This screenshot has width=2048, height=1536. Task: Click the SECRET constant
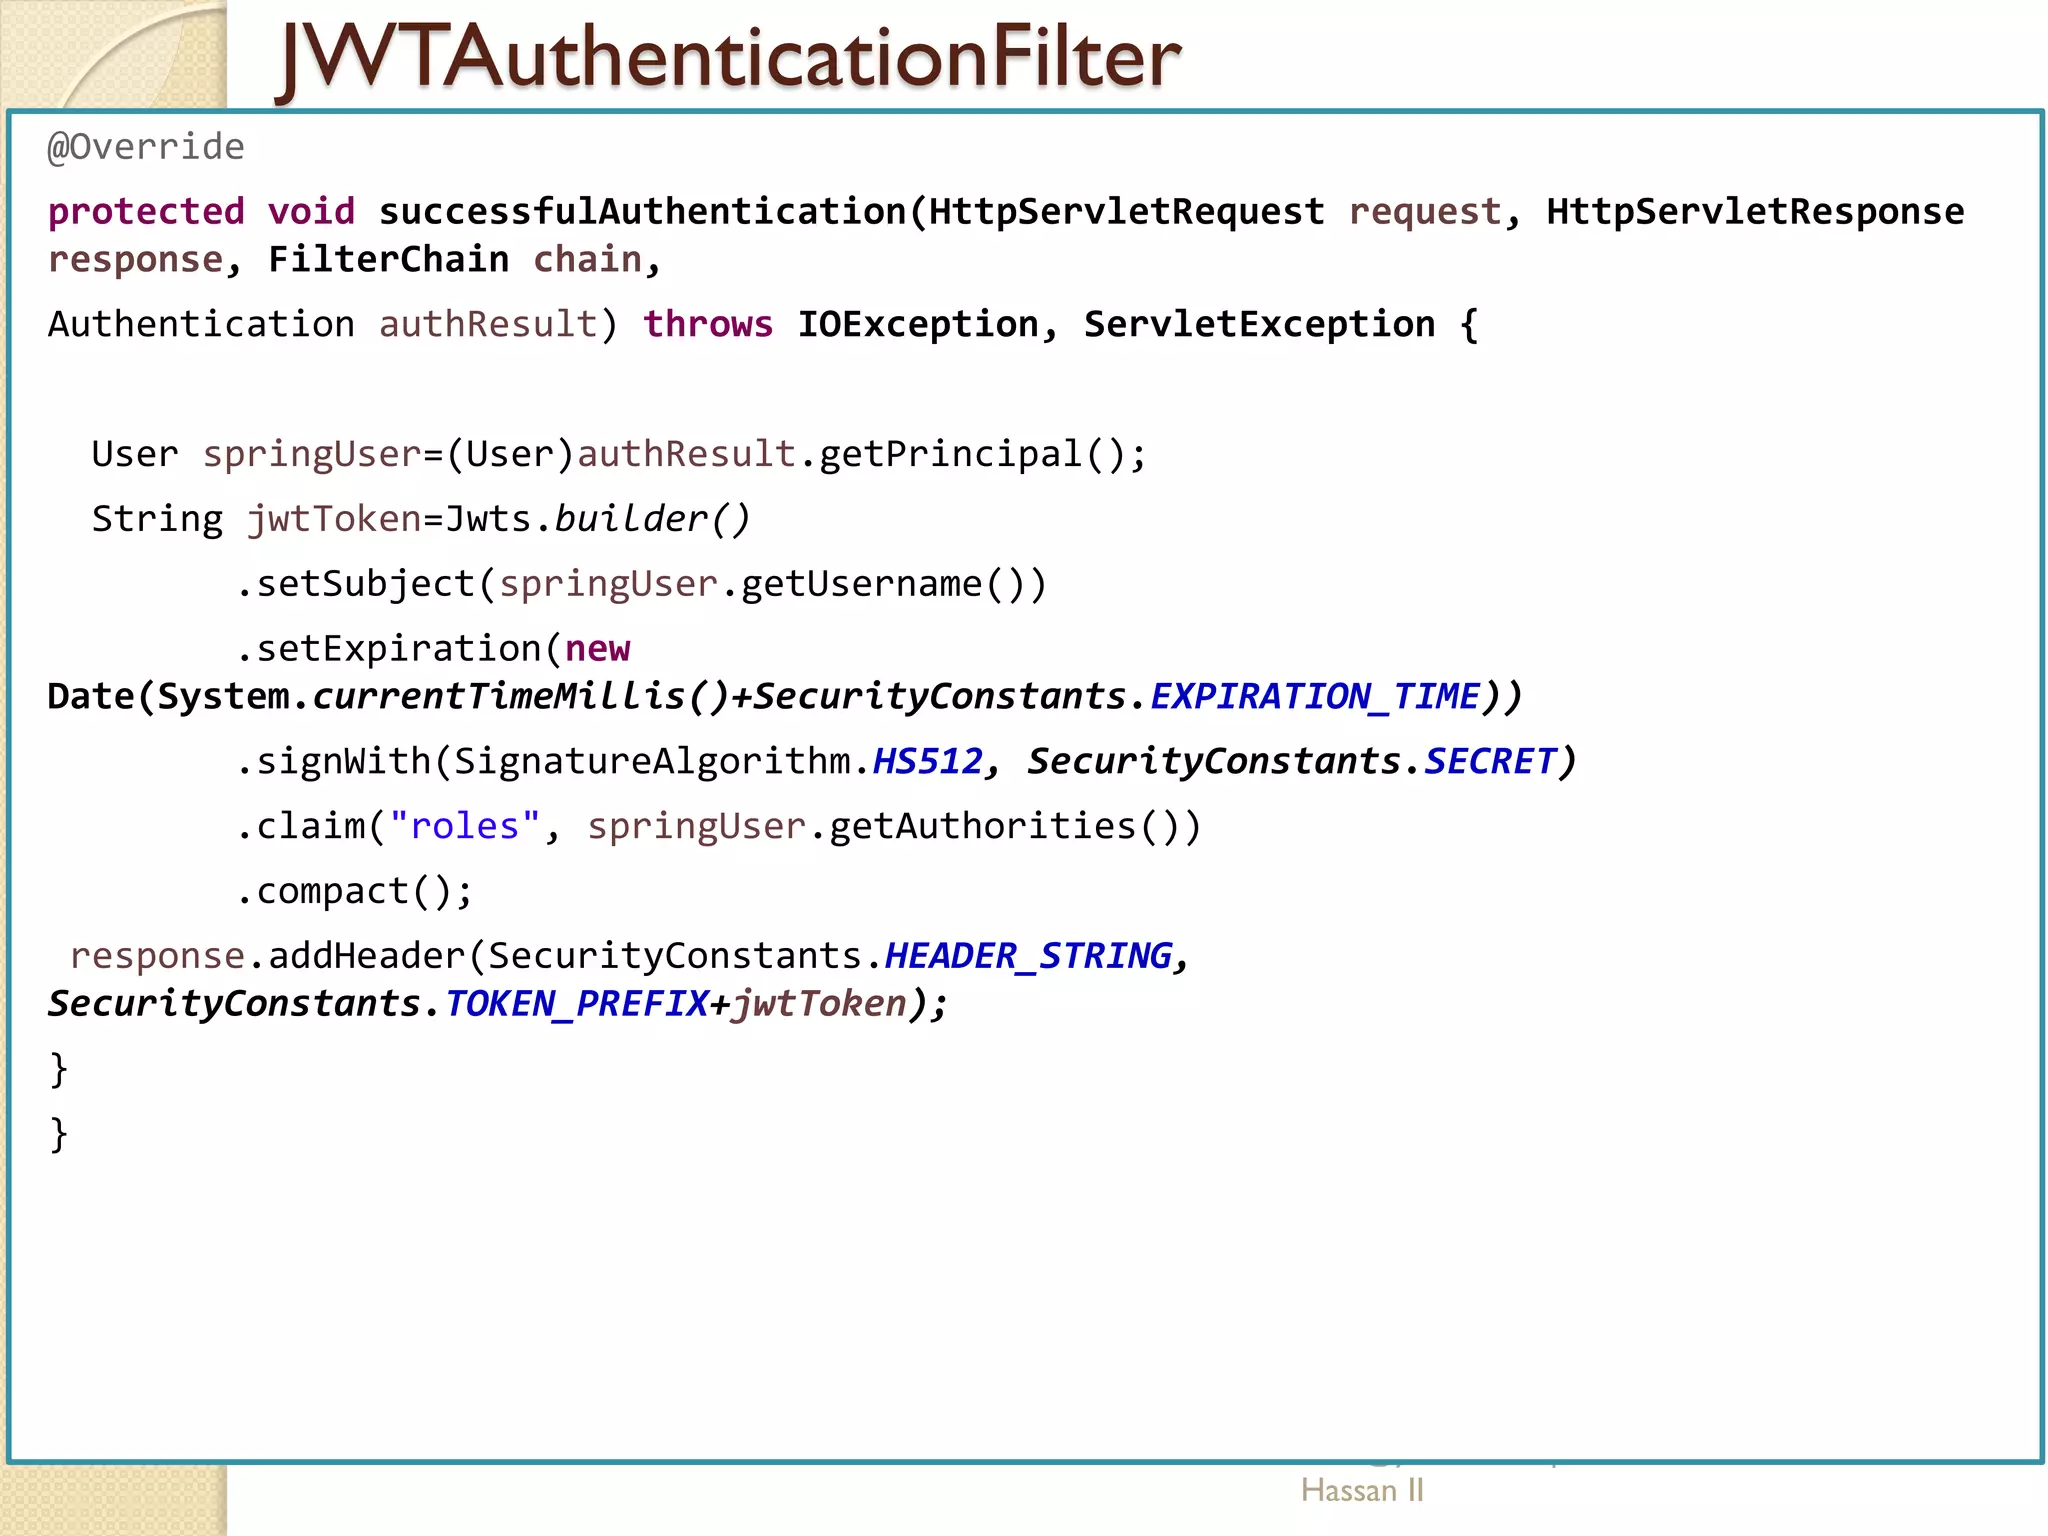coord(1490,762)
